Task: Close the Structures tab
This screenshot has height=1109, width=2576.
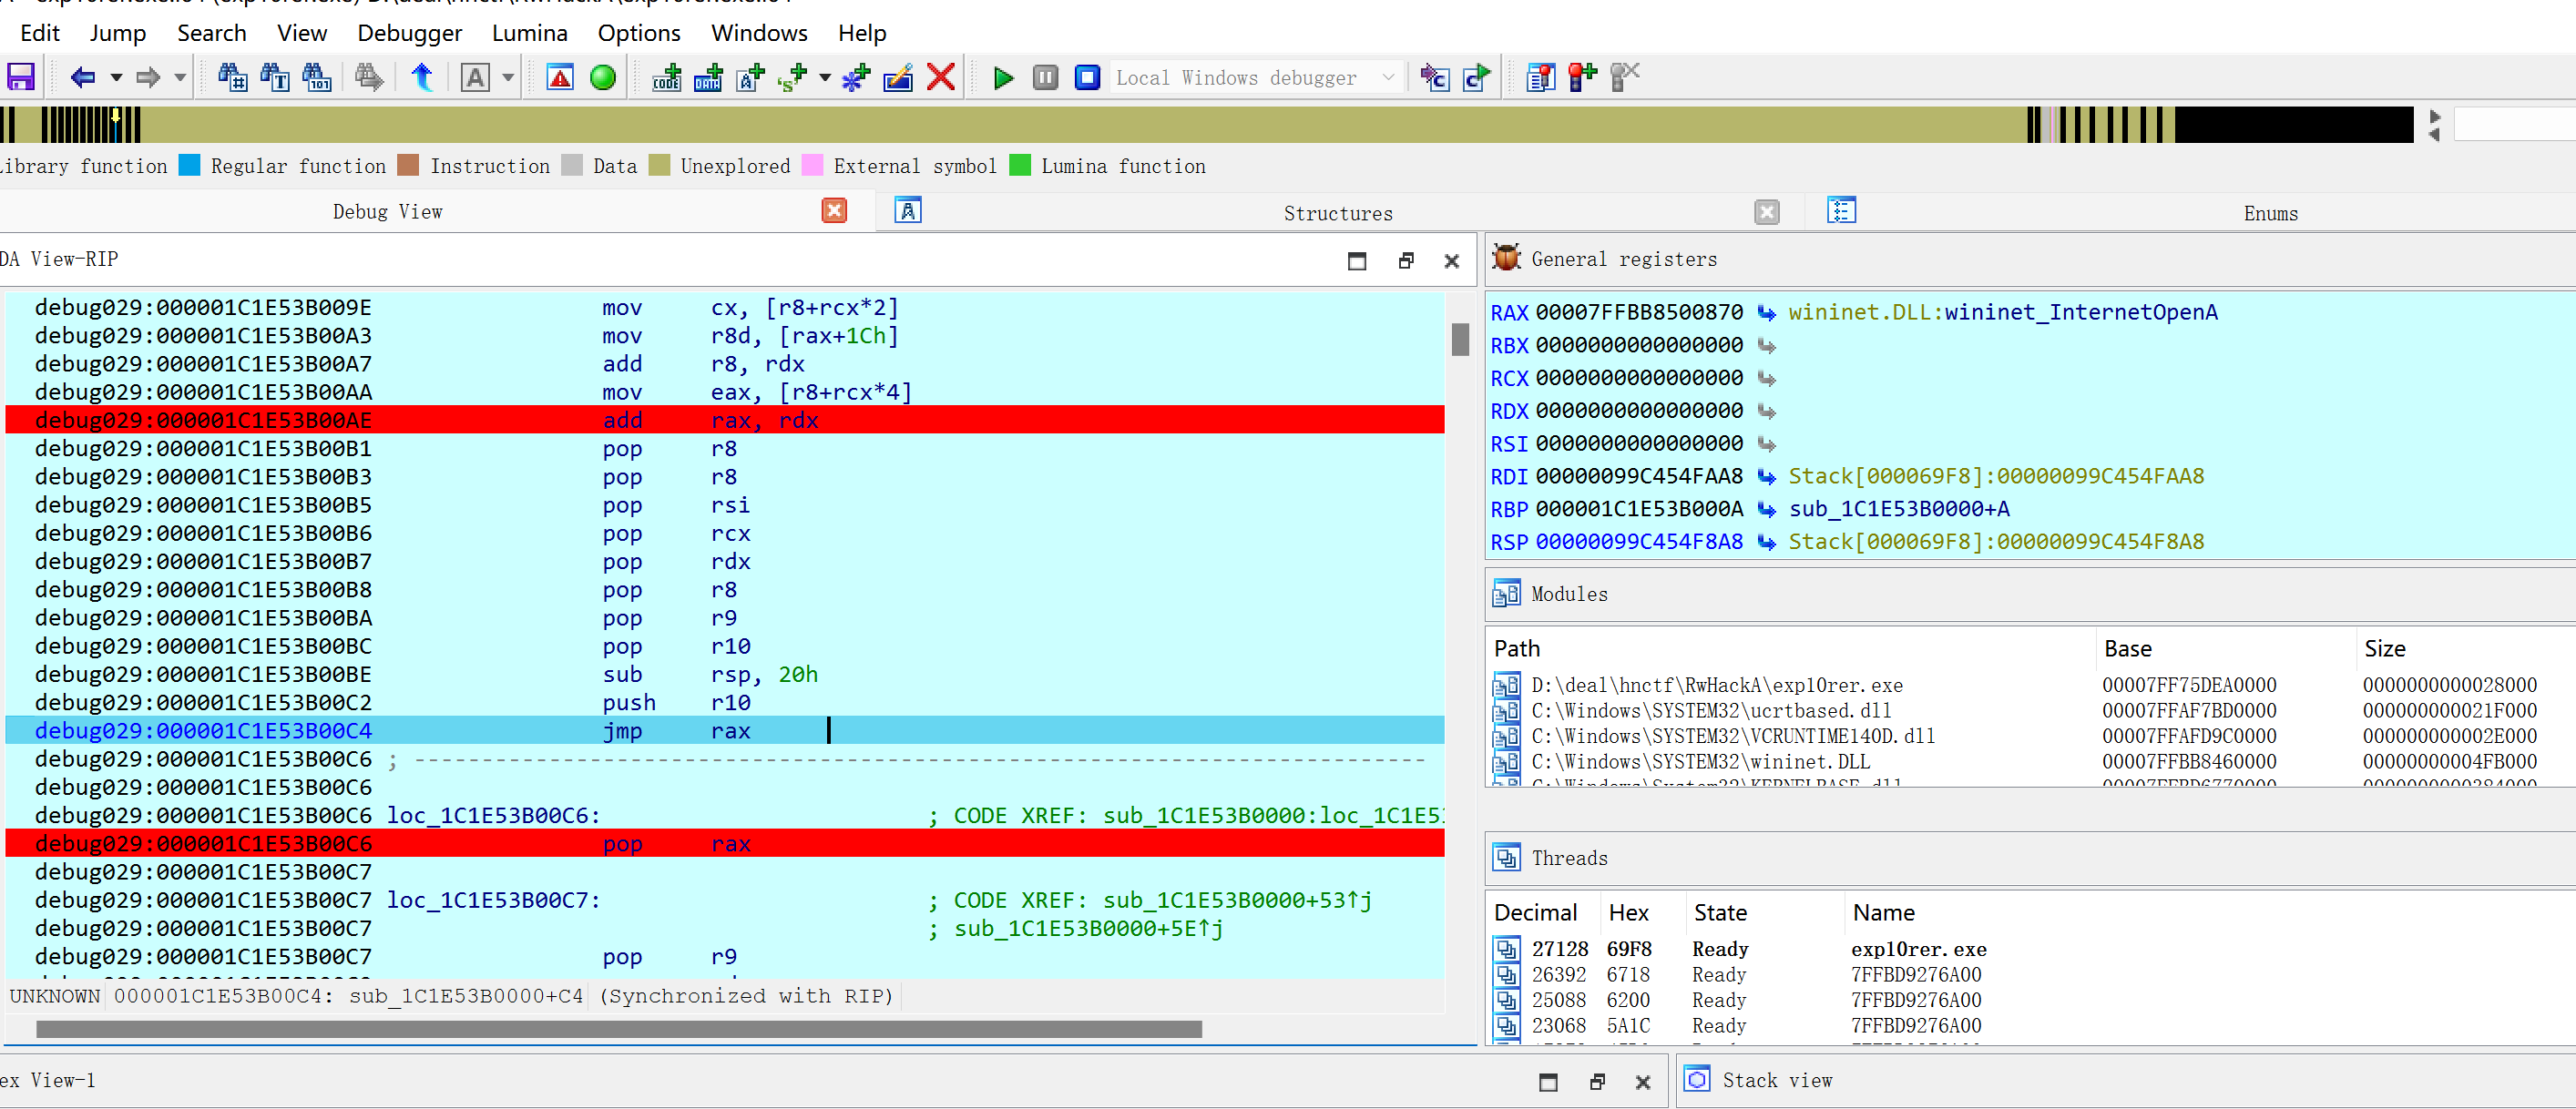Action: point(1767,212)
